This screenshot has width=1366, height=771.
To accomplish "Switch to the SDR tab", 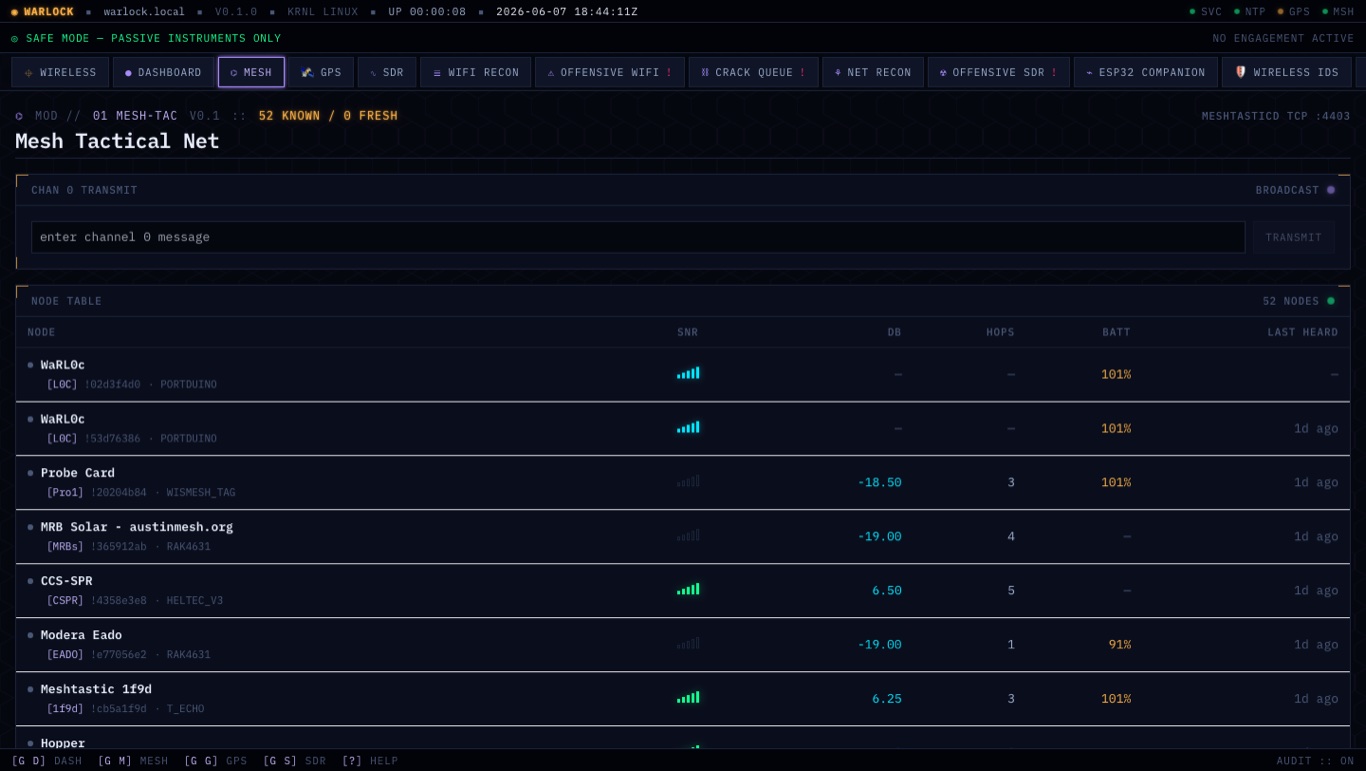I will coord(387,72).
